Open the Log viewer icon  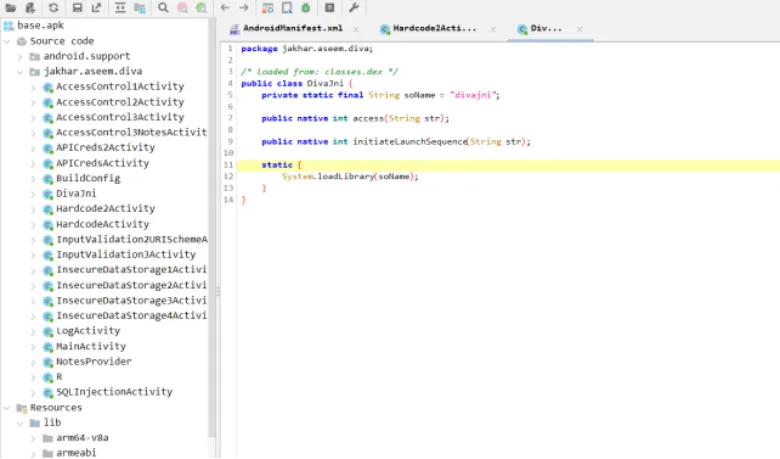point(329,7)
